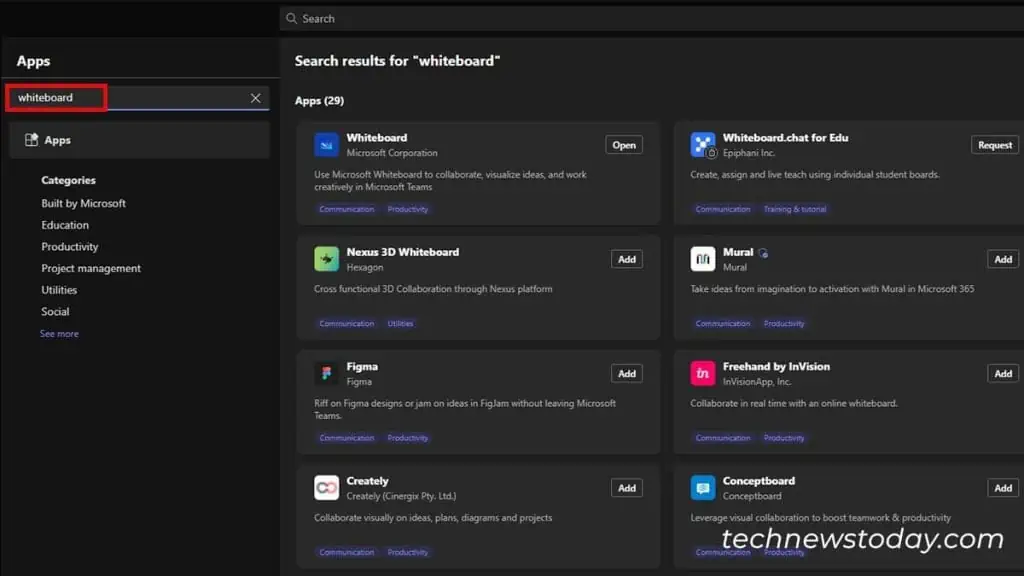
Task: Click the Whiteboard.chat for Edu app icon
Action: [x=703, y=145]
